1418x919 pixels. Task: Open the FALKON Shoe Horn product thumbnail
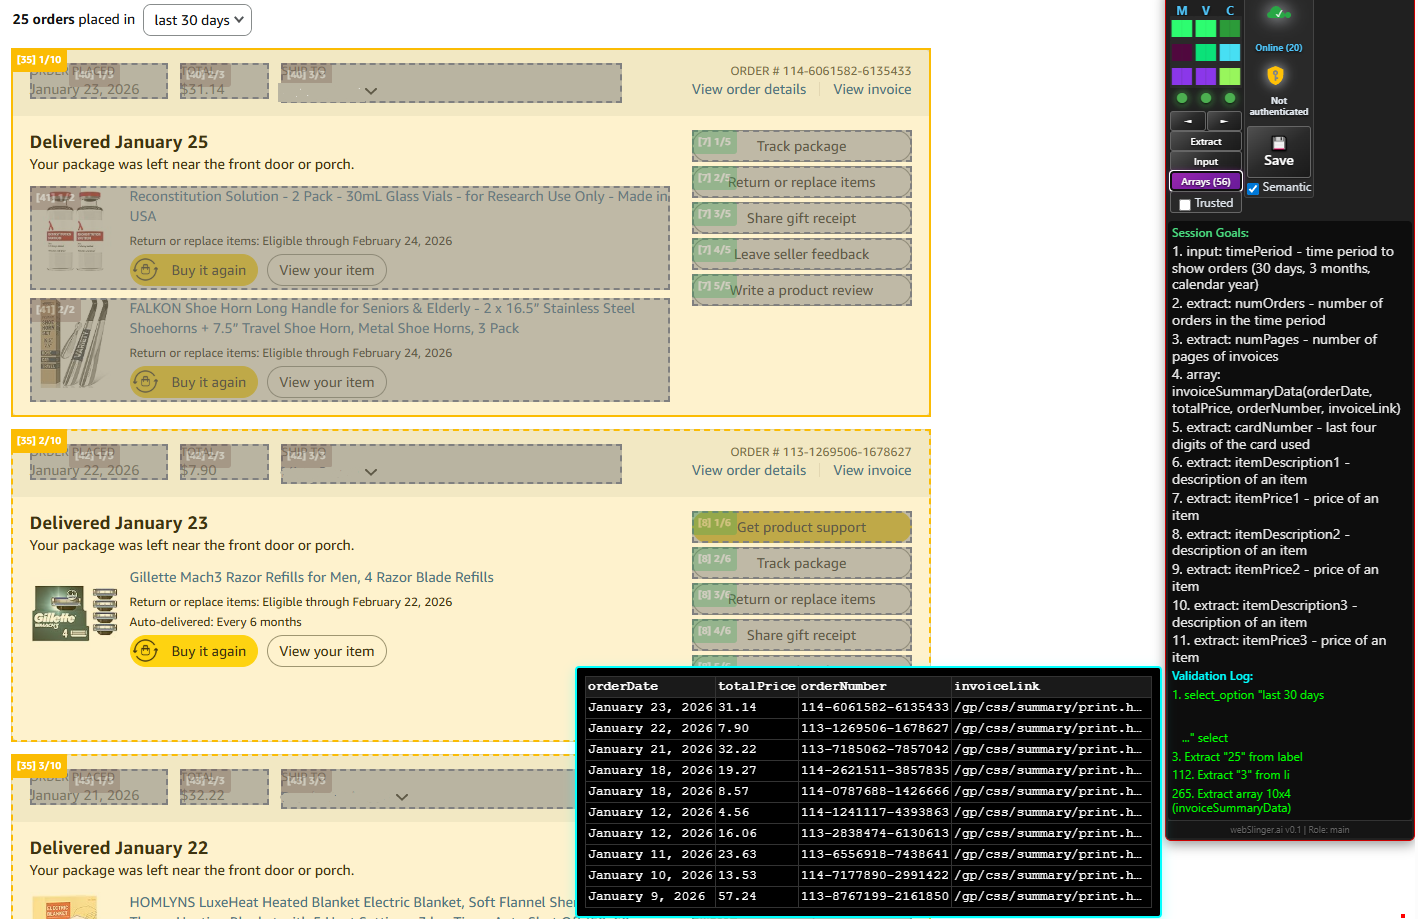click(75, 344)
